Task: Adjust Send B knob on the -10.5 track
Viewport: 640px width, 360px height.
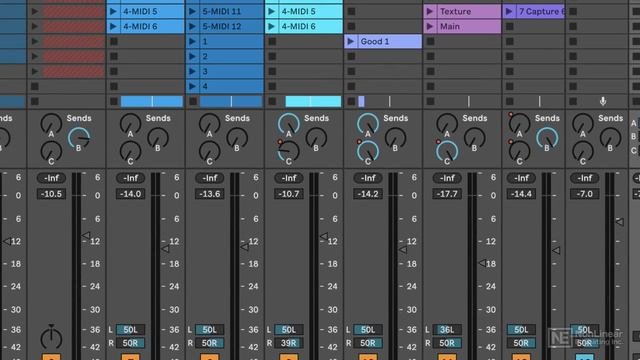Action: click(78, 138)
